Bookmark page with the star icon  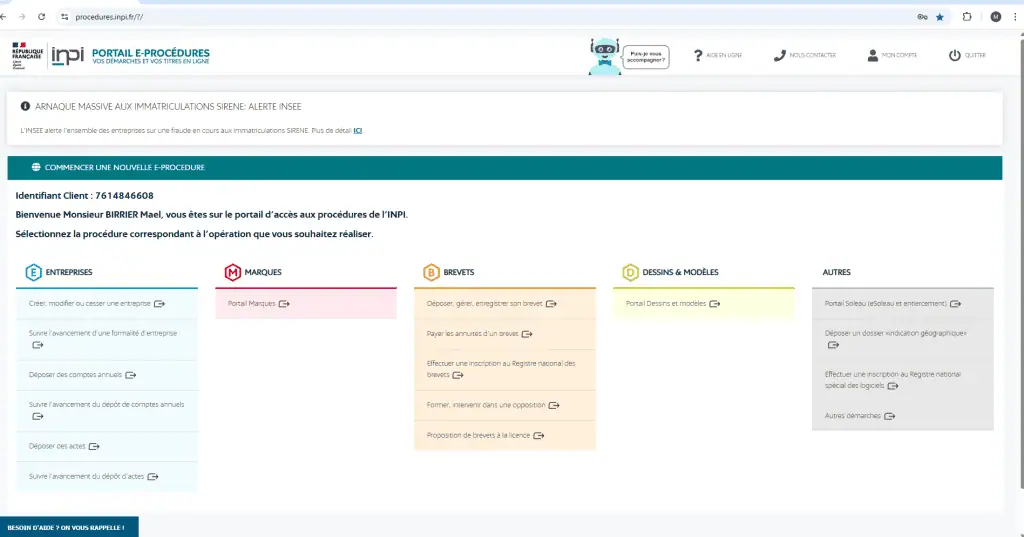[x=939, y=17]
